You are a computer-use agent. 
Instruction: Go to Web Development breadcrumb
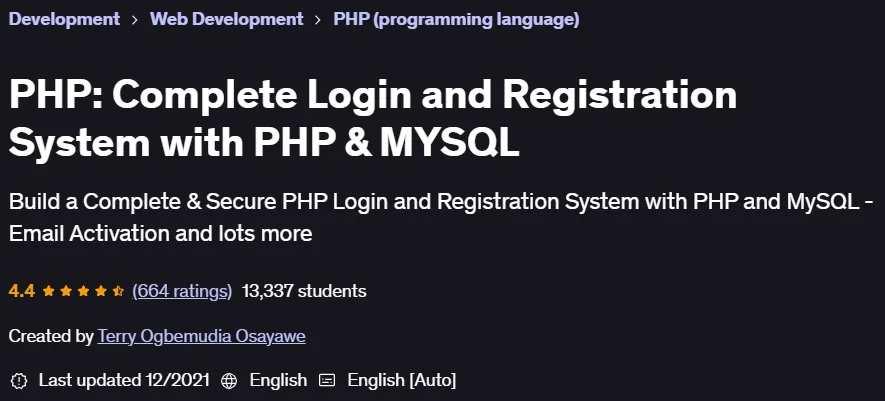226,19
